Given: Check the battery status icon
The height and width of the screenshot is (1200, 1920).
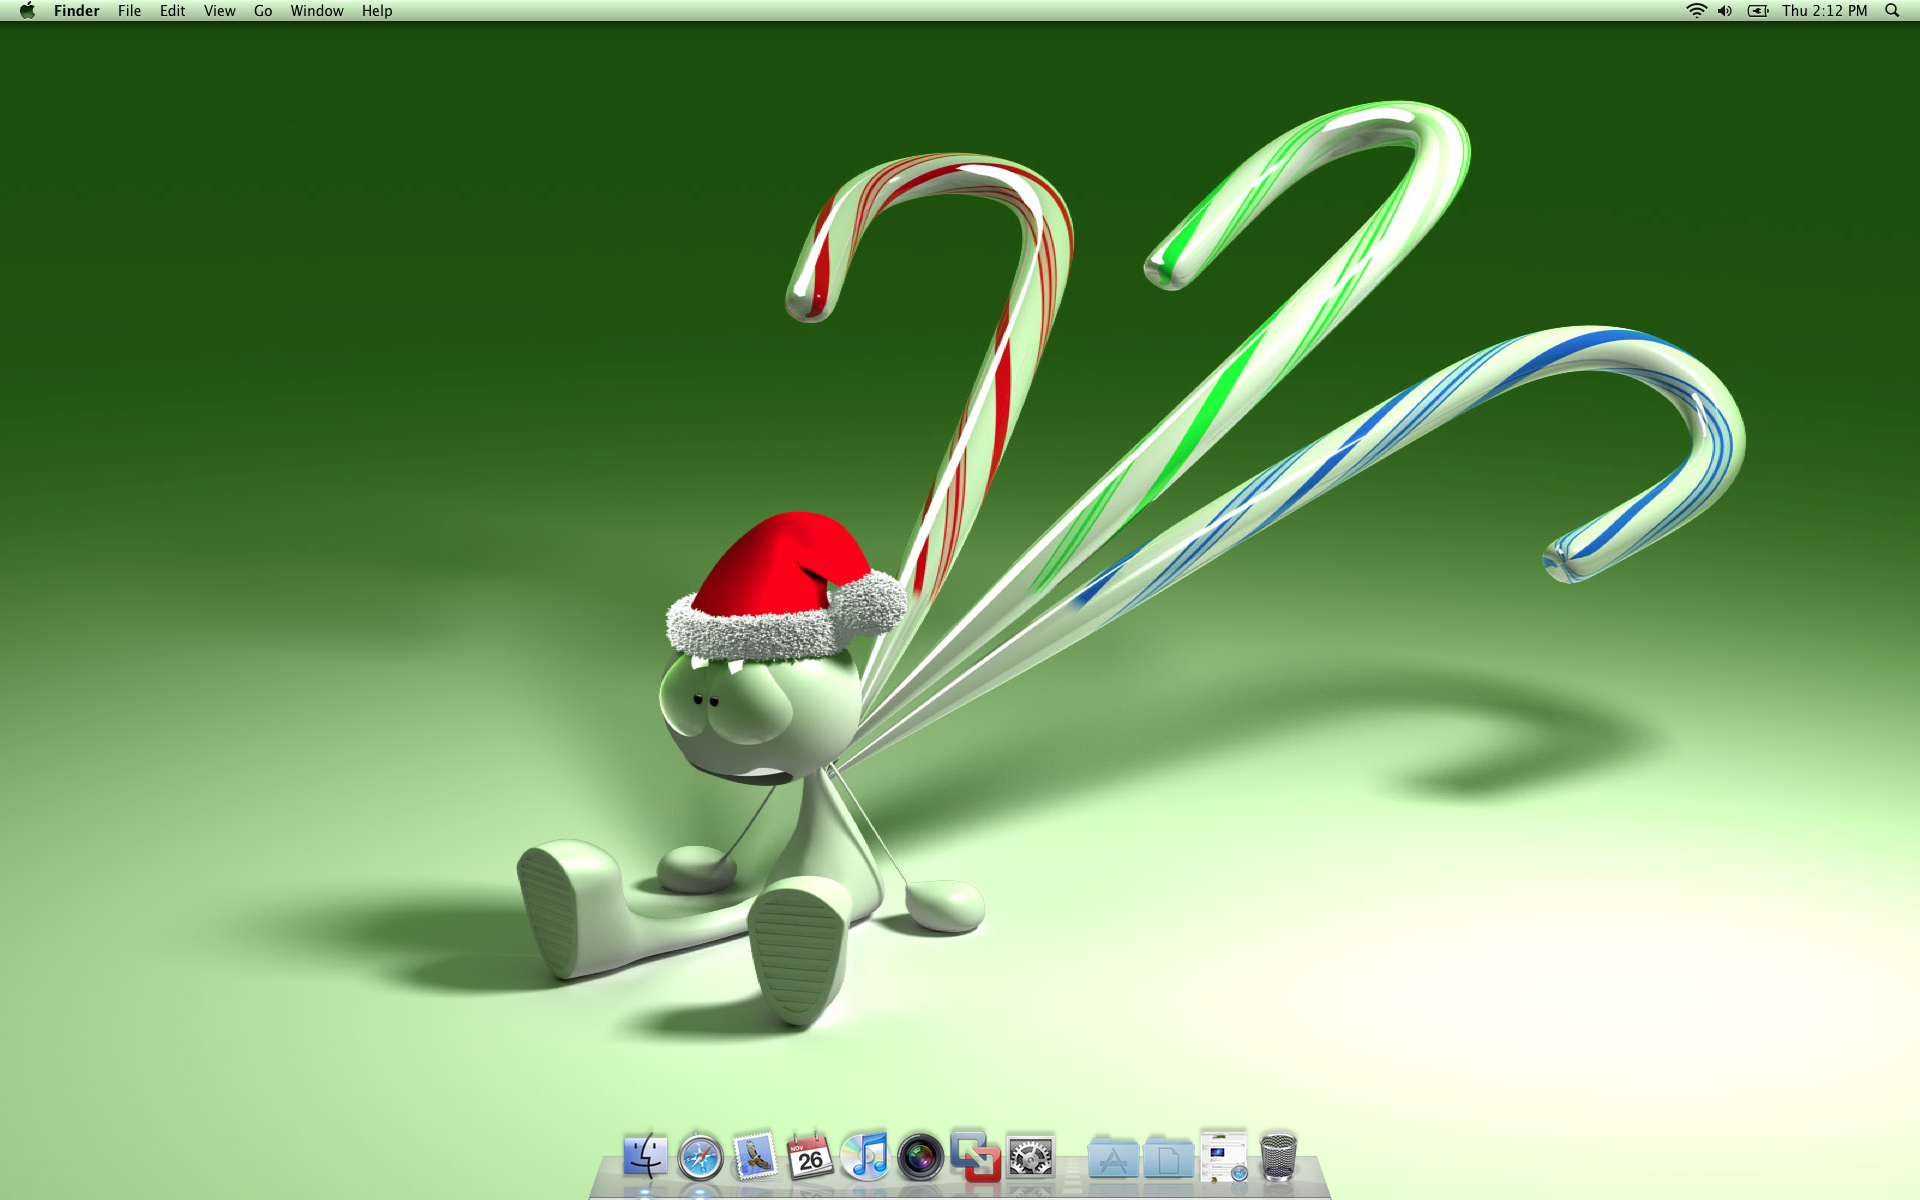Looking at the screenshot, I should (1758, 11).
